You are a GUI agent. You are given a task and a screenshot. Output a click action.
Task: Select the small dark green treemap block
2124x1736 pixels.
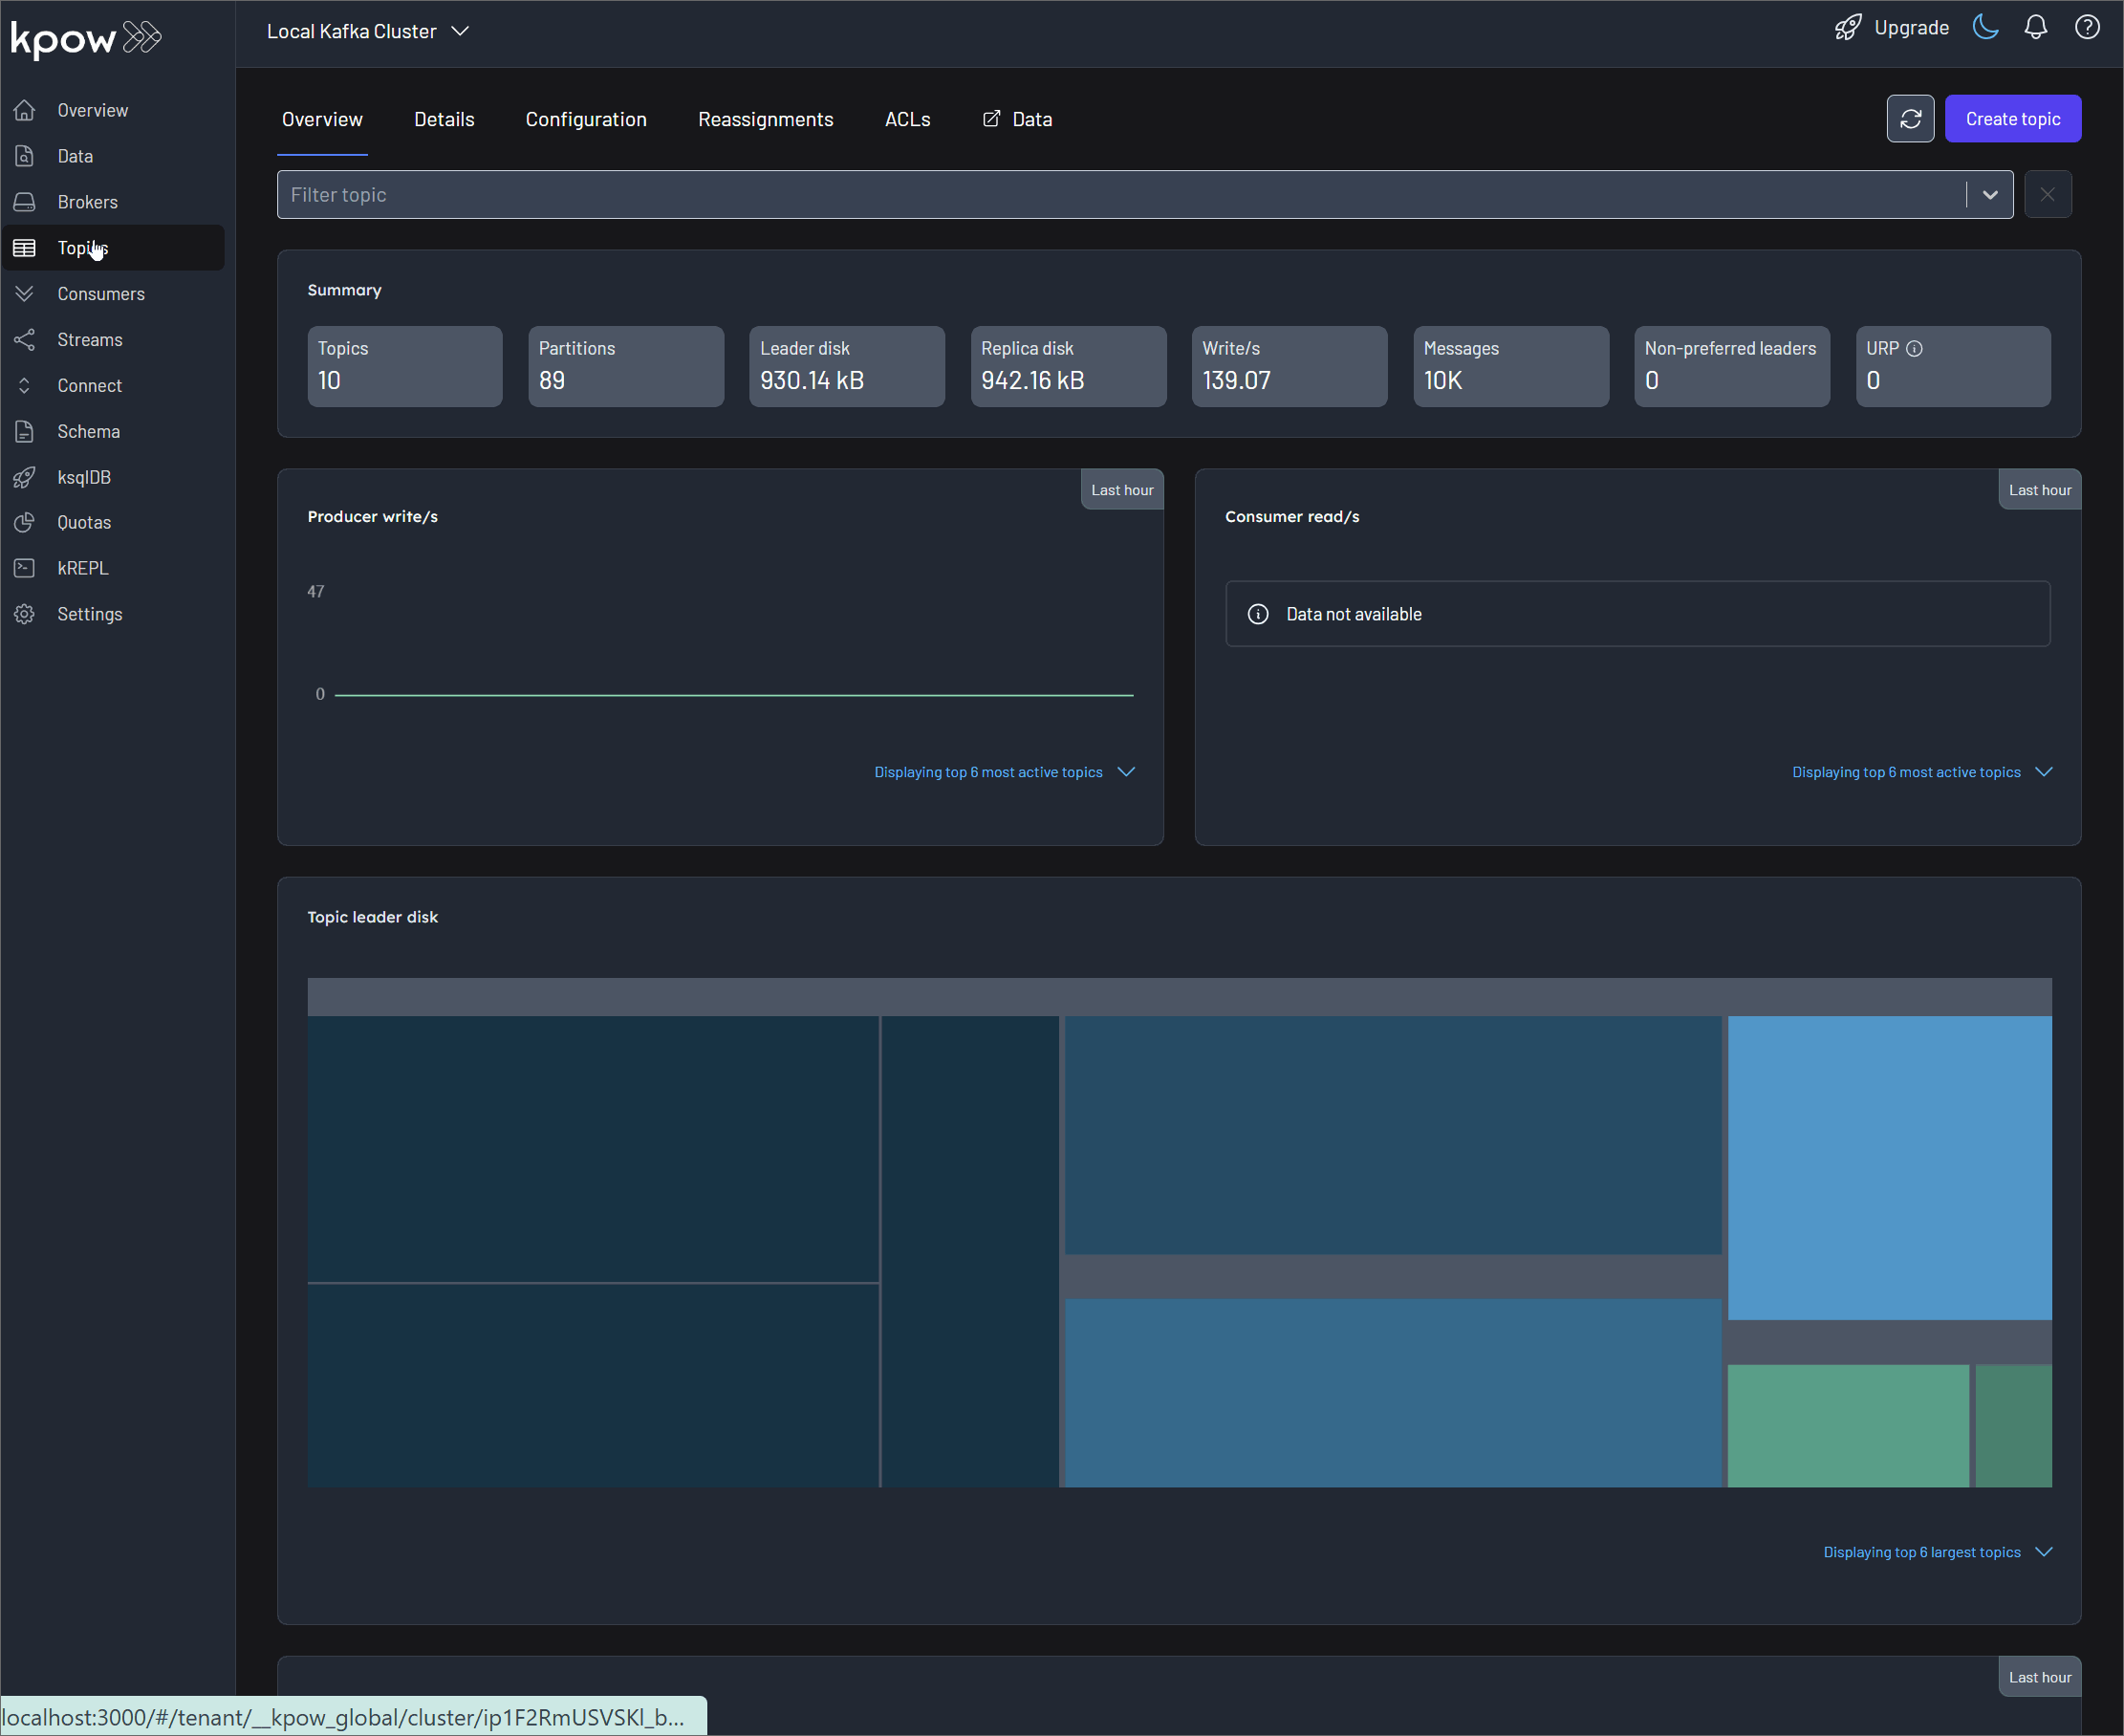tap(2014, 1426)
